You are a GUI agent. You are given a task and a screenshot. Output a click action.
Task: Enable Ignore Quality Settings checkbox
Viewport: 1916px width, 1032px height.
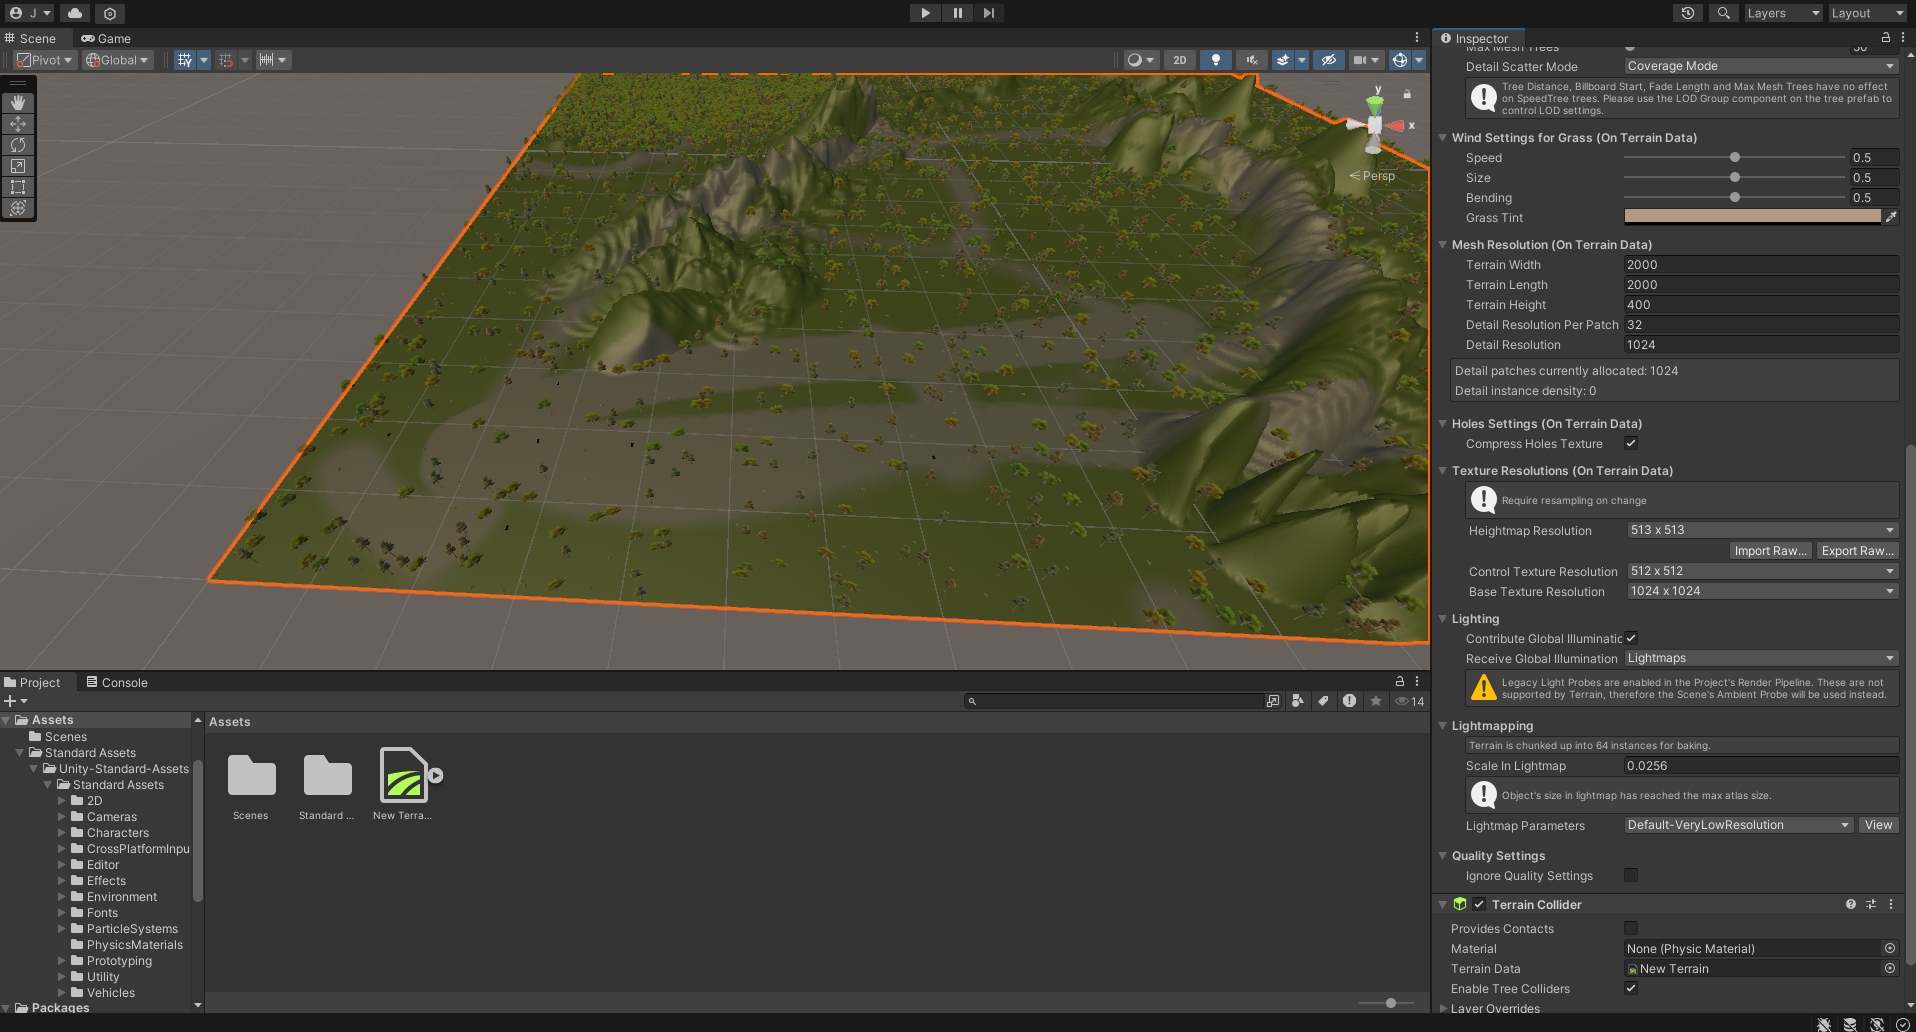pyautogui.click(x=1631, y=876)
